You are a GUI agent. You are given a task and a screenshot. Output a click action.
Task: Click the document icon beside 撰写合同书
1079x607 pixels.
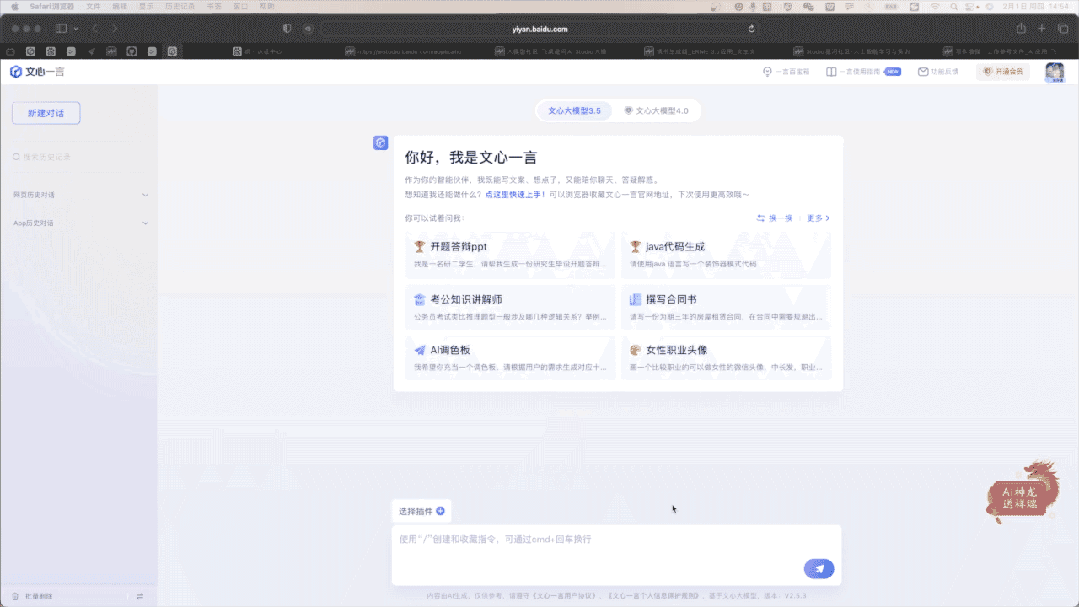(x=635, y=299)
